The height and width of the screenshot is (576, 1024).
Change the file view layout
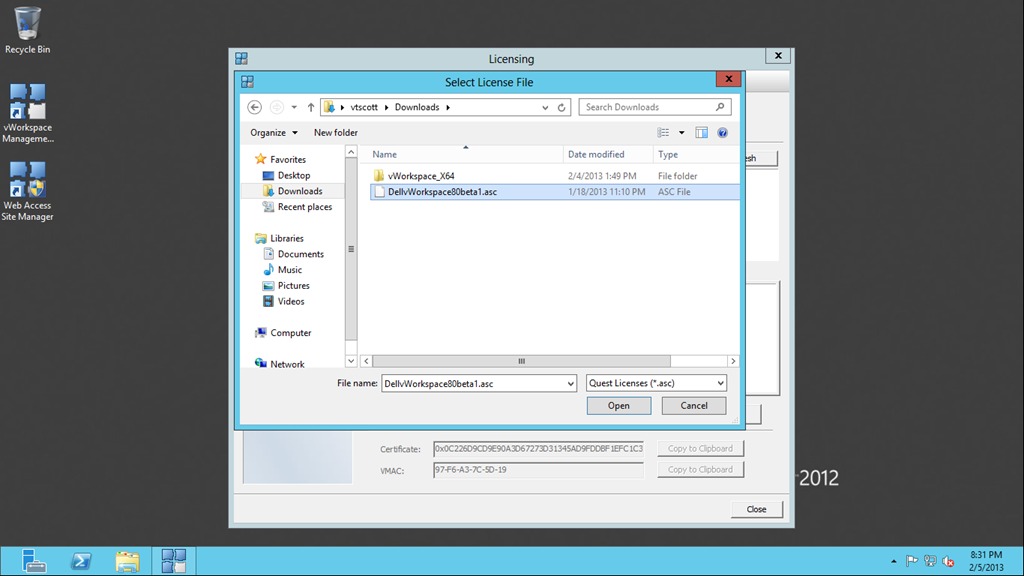(664, 133)
